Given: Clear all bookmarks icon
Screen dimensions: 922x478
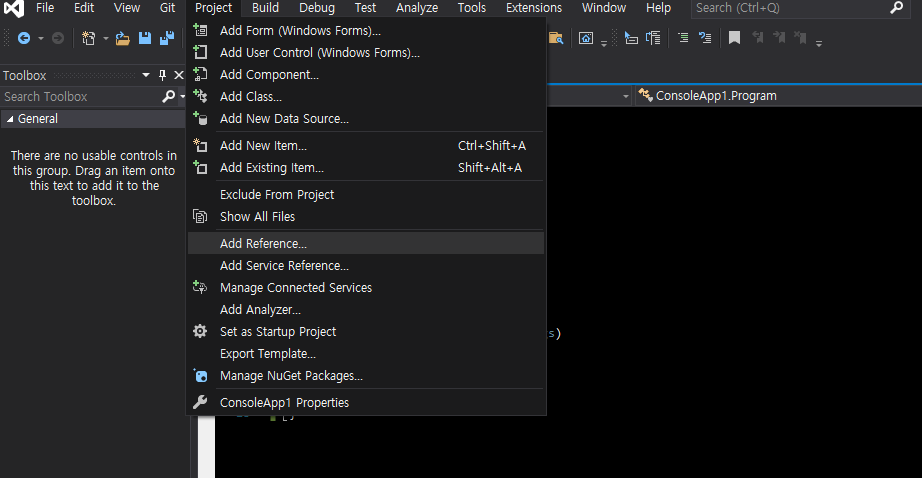Looking at the screenshot, I should [x=800, y=38].
